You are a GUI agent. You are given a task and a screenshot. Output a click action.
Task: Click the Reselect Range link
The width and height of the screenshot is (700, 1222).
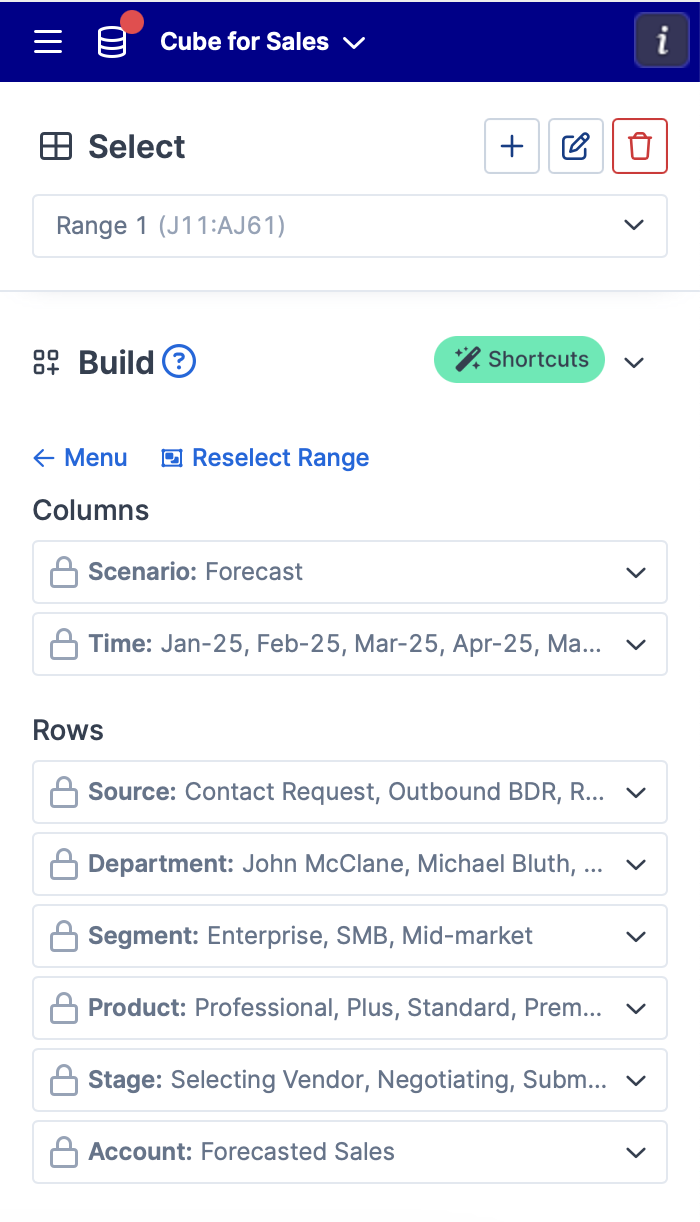point(265,458)
